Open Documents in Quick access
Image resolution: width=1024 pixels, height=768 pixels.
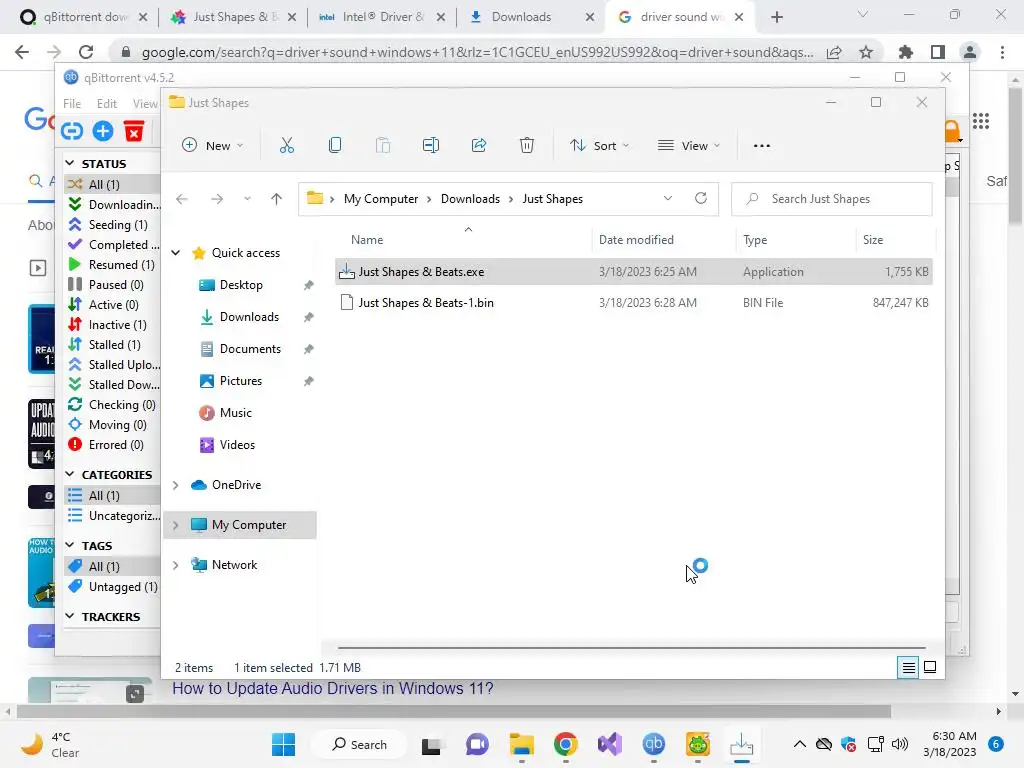(x=250, y=349)
